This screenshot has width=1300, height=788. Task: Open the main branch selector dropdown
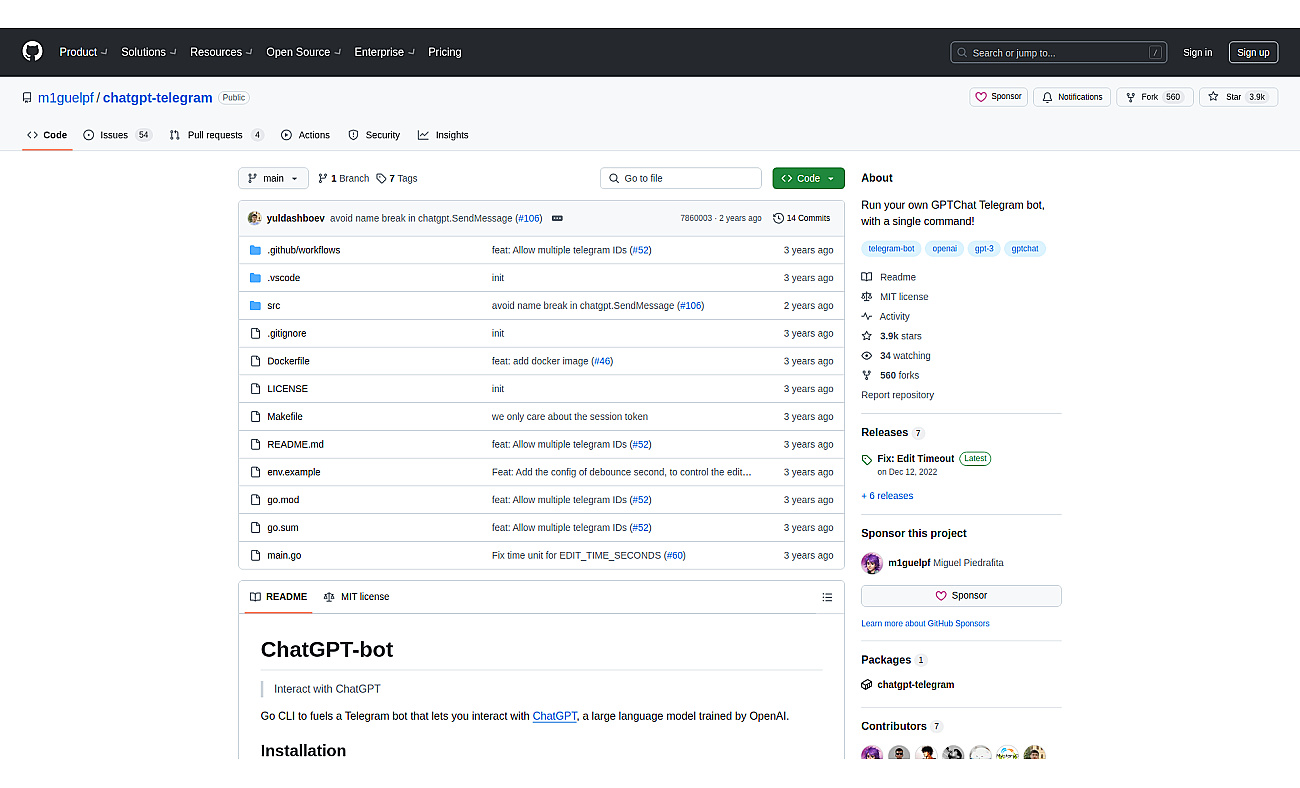(273, 178)
